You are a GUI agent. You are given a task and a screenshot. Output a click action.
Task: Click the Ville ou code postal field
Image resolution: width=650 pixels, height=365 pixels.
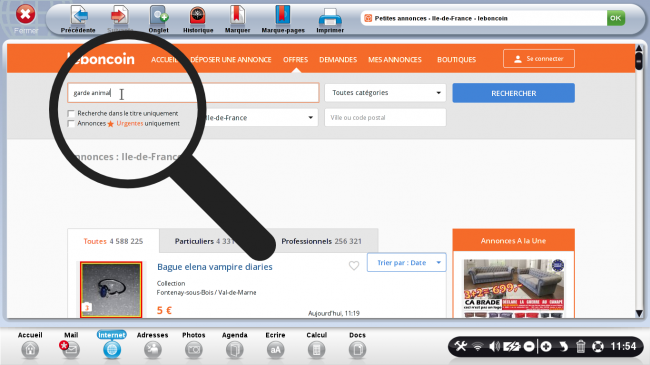tap(385, 118)
